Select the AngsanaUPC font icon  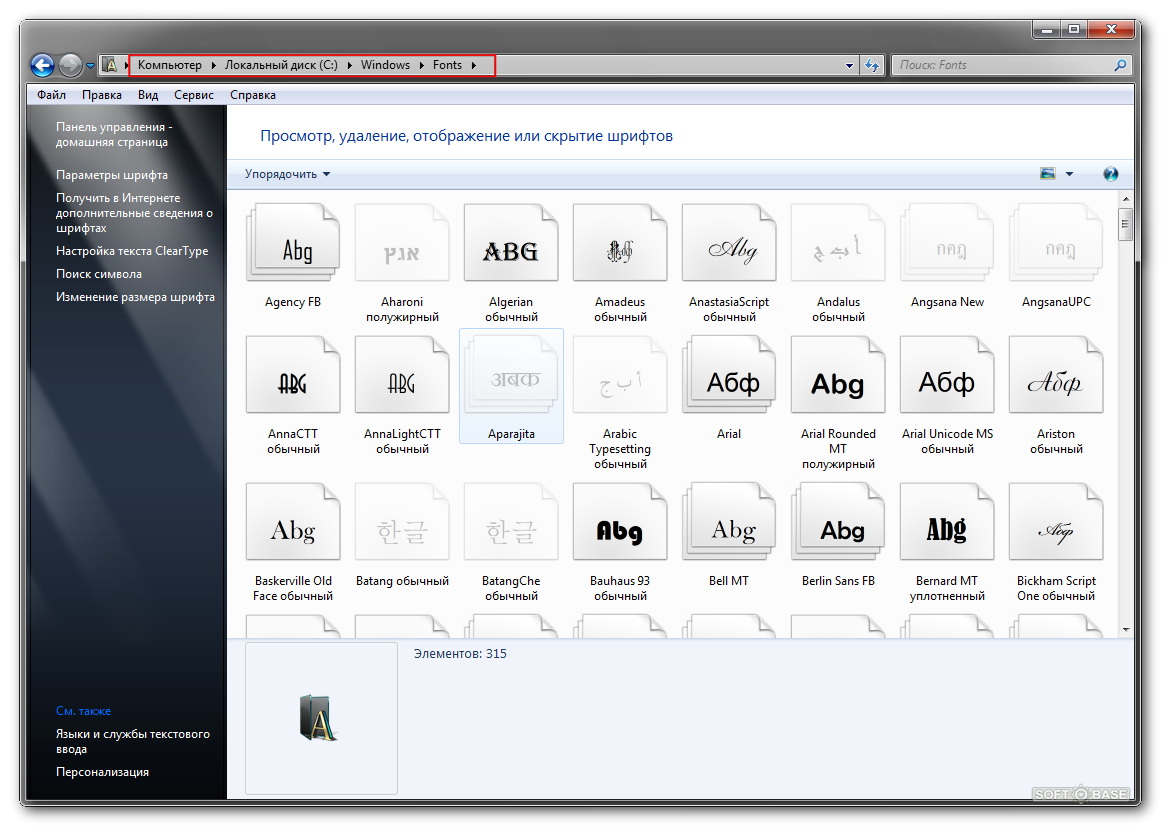[1056, 243]
